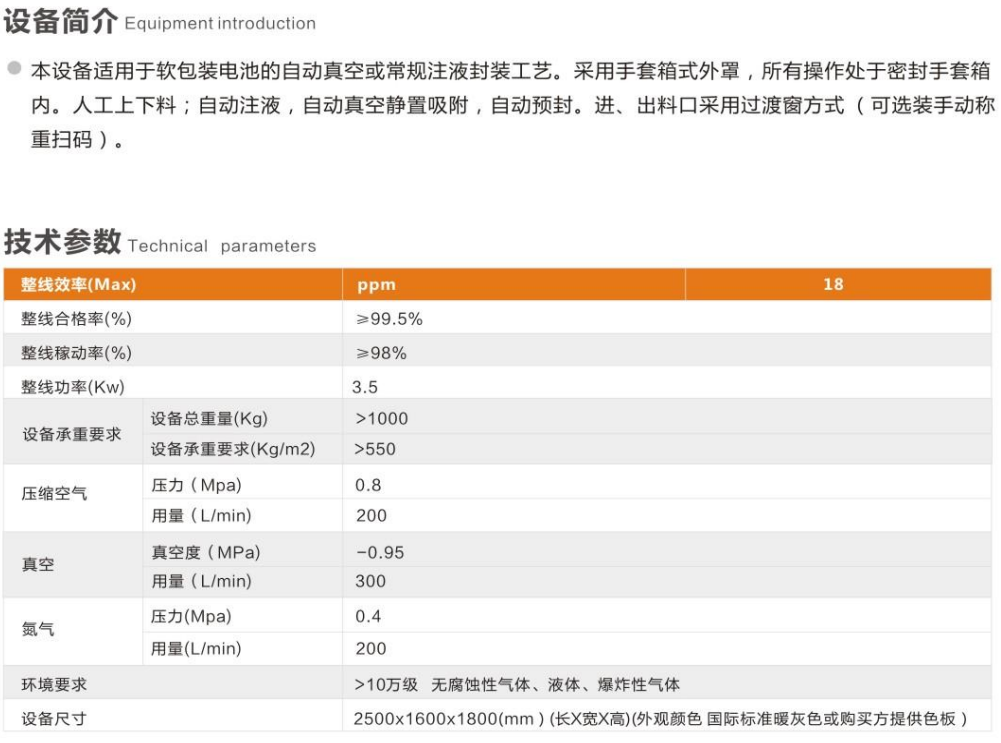Click the gray bullet before the introduction paragraph

coord(14,69)
